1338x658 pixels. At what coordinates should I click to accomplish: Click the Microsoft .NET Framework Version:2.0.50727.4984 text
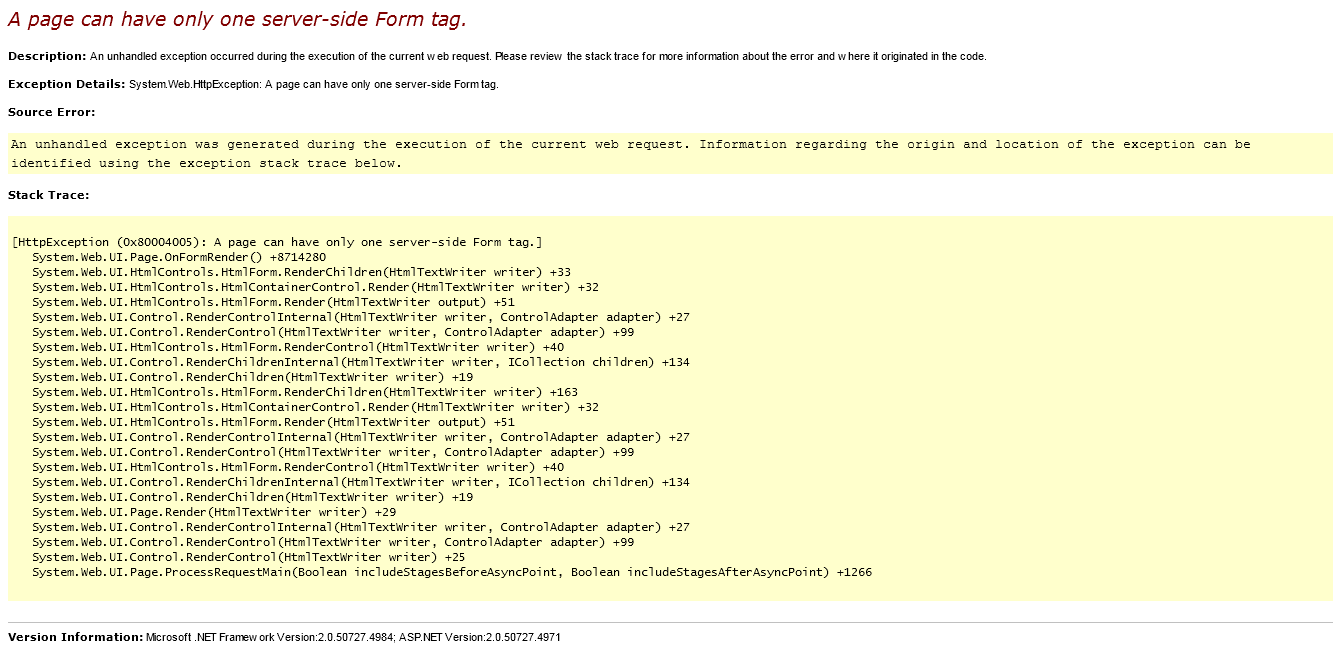click(269, 637)
